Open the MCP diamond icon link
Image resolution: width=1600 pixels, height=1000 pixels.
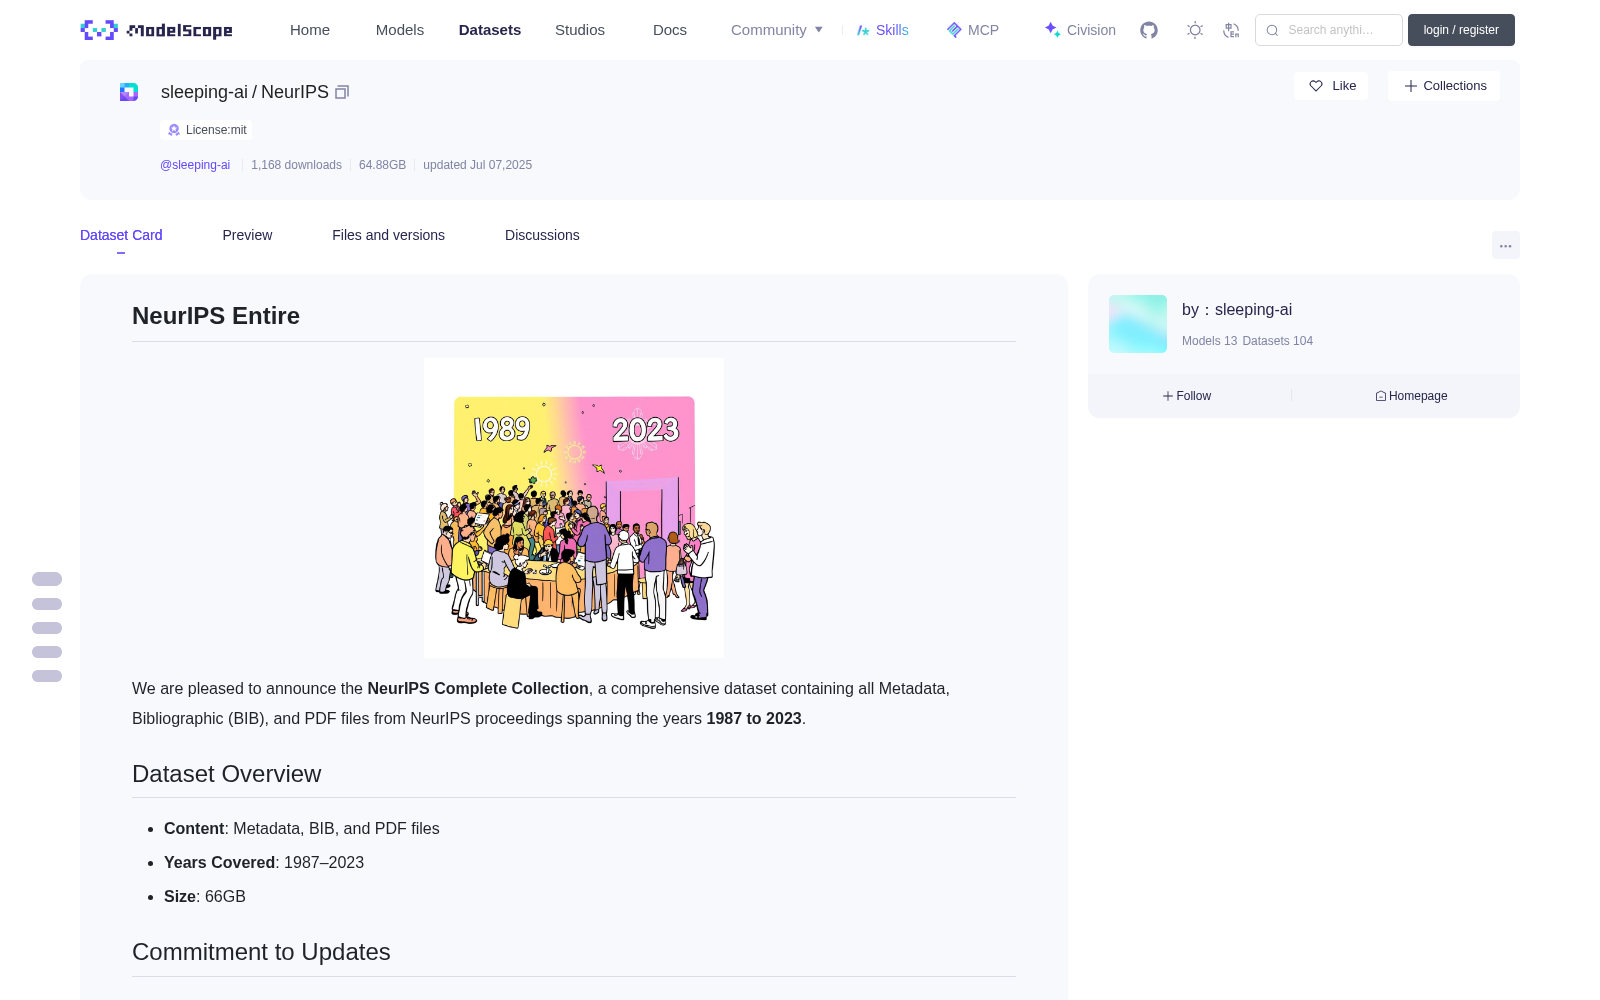click(972, 30)
